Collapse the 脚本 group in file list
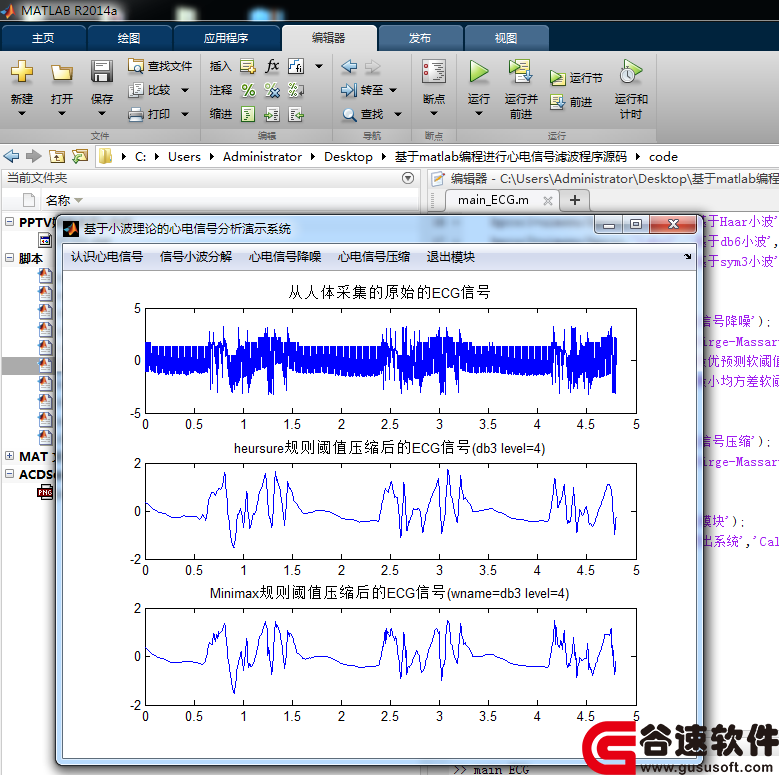The width and height of the screenshot is (779, 775). point(9,257)
